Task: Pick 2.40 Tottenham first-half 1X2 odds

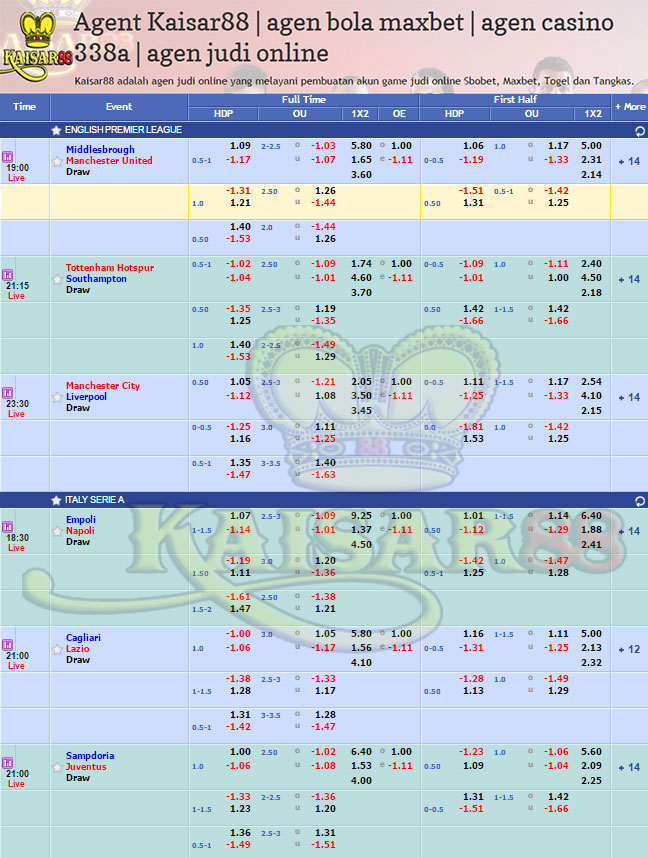Action: tap(592, 263)
